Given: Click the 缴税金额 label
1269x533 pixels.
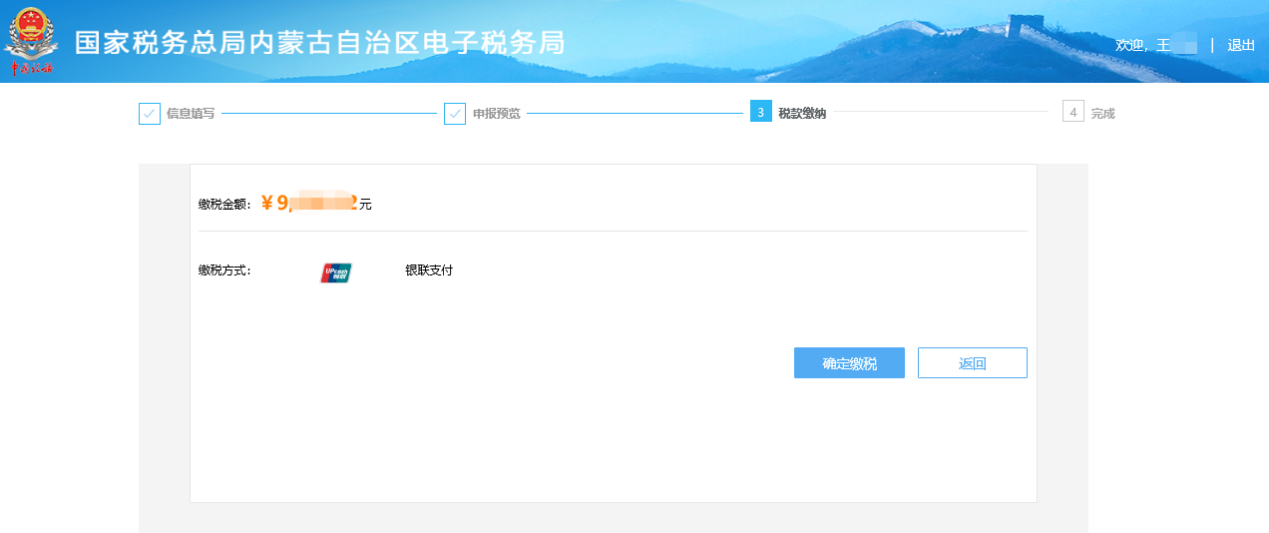Looking at the screenshot, I should pyautogui.click(x=223, y=204).
